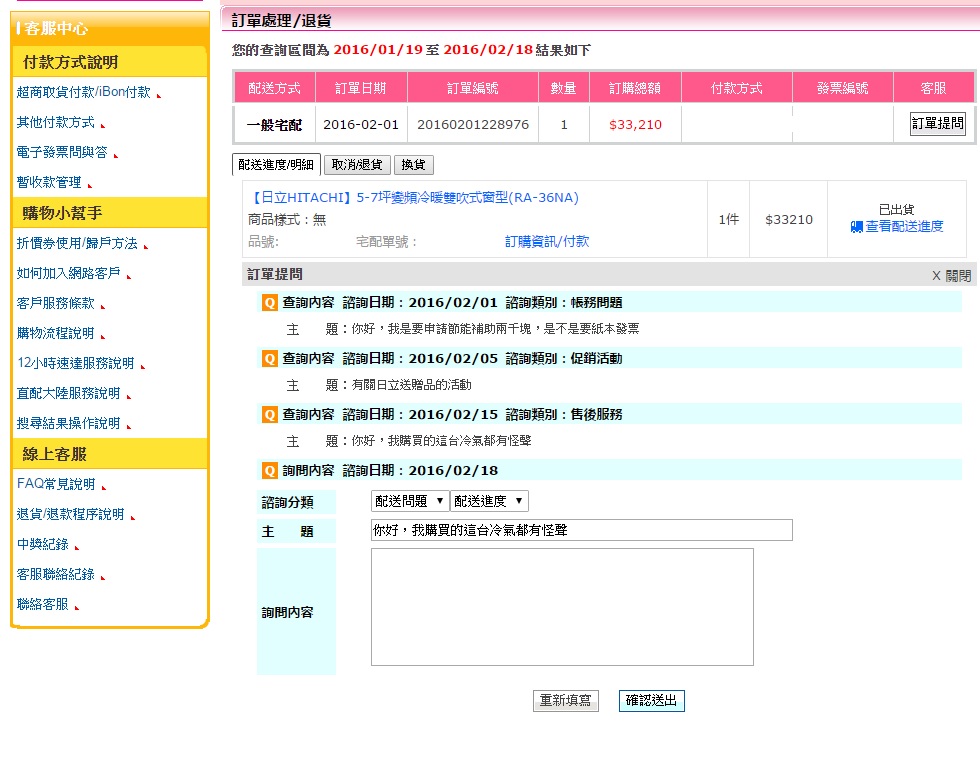
Task: Click subject text 有關日立送贈品的活動
Action: tap(411, 385)
